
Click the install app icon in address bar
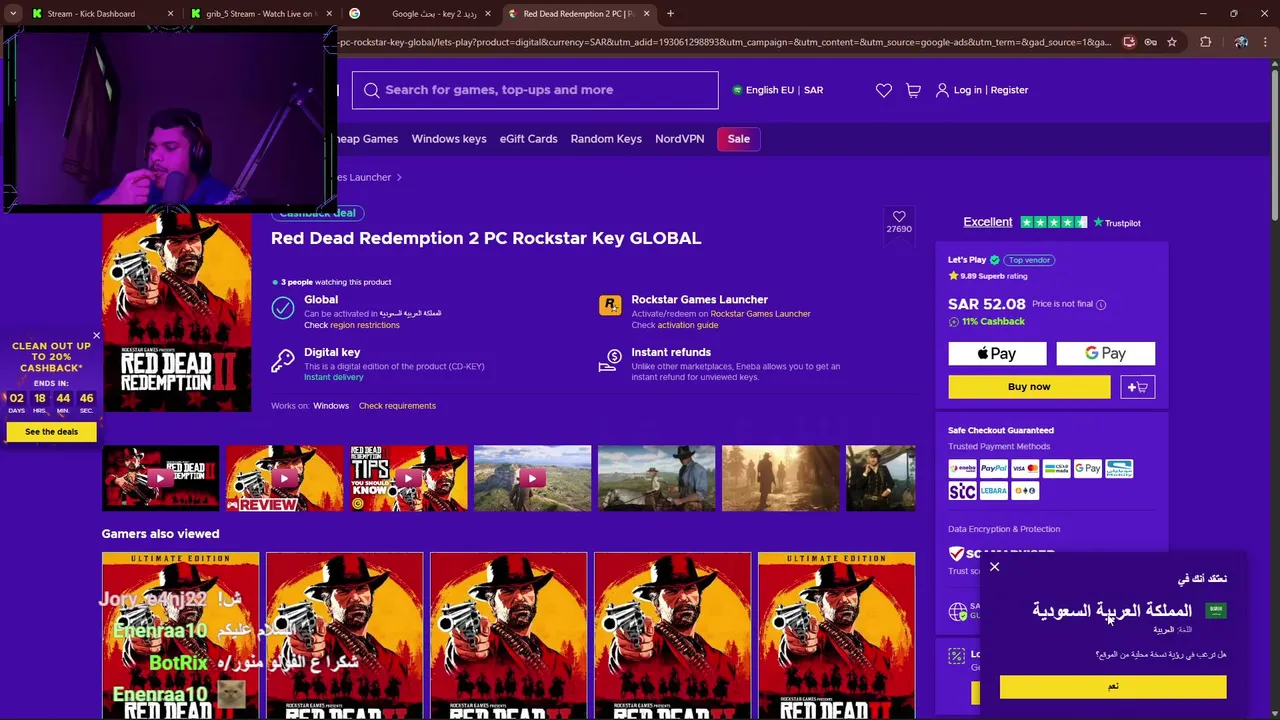click(x=1129, y=42)
